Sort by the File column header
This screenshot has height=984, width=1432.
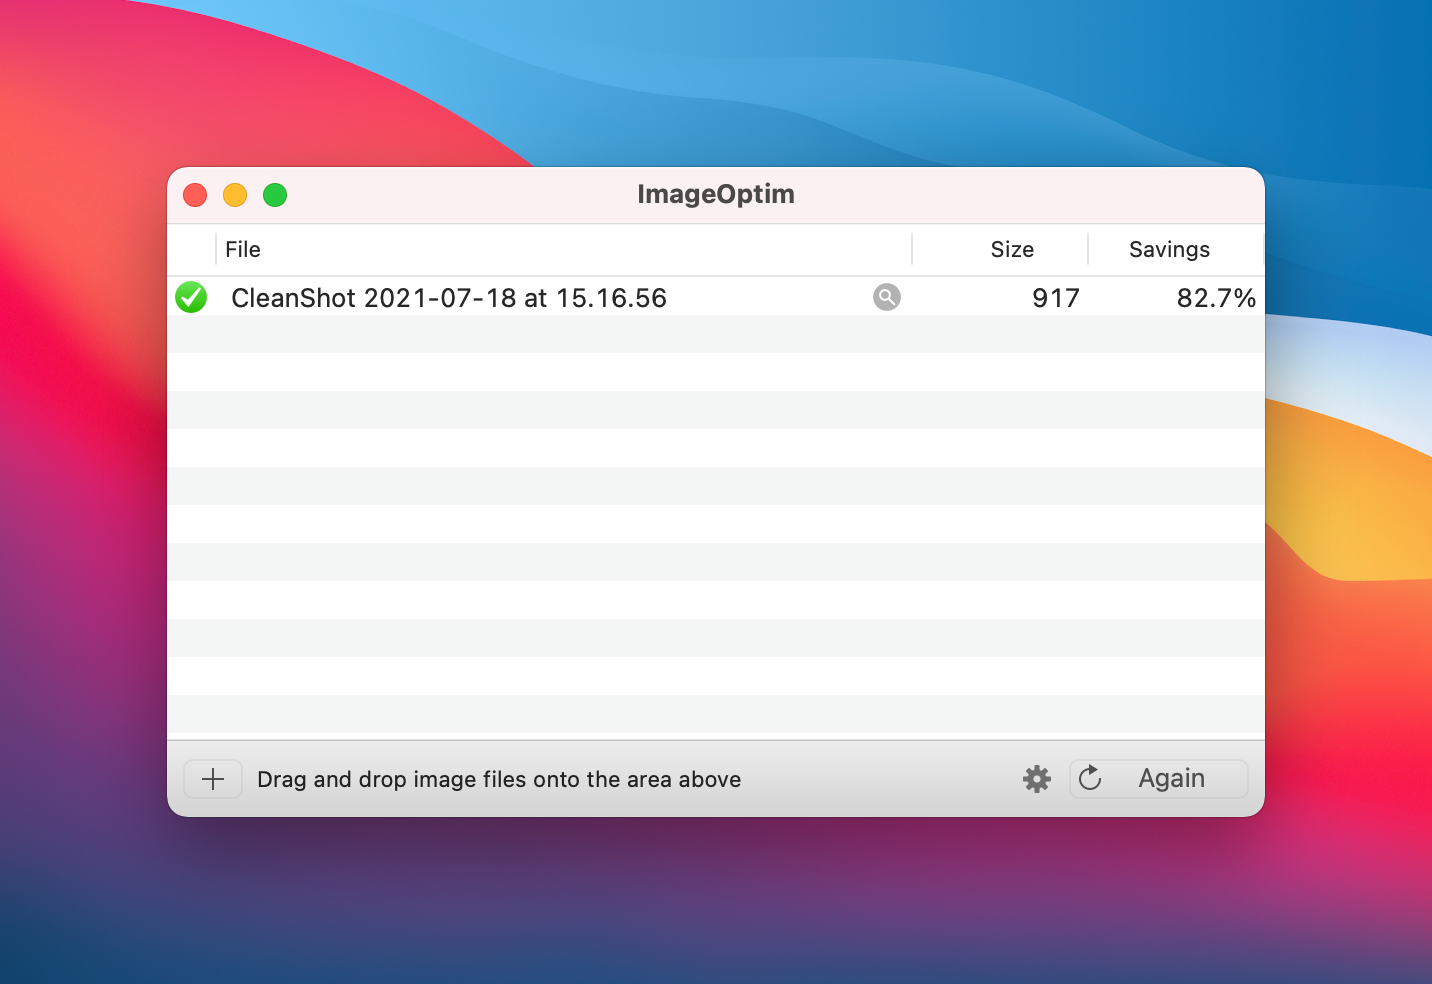click(x=564, y=249)
